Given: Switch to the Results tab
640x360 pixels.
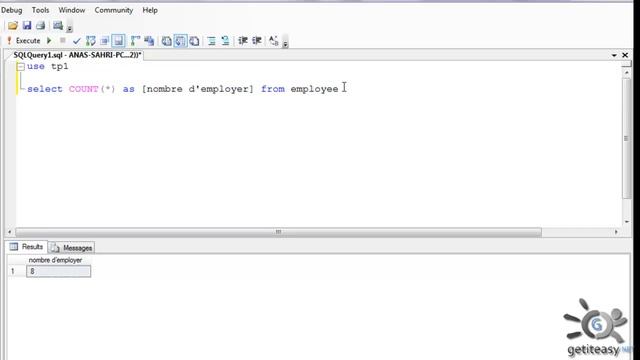Looking at the screenshot, I should point(27,247).
